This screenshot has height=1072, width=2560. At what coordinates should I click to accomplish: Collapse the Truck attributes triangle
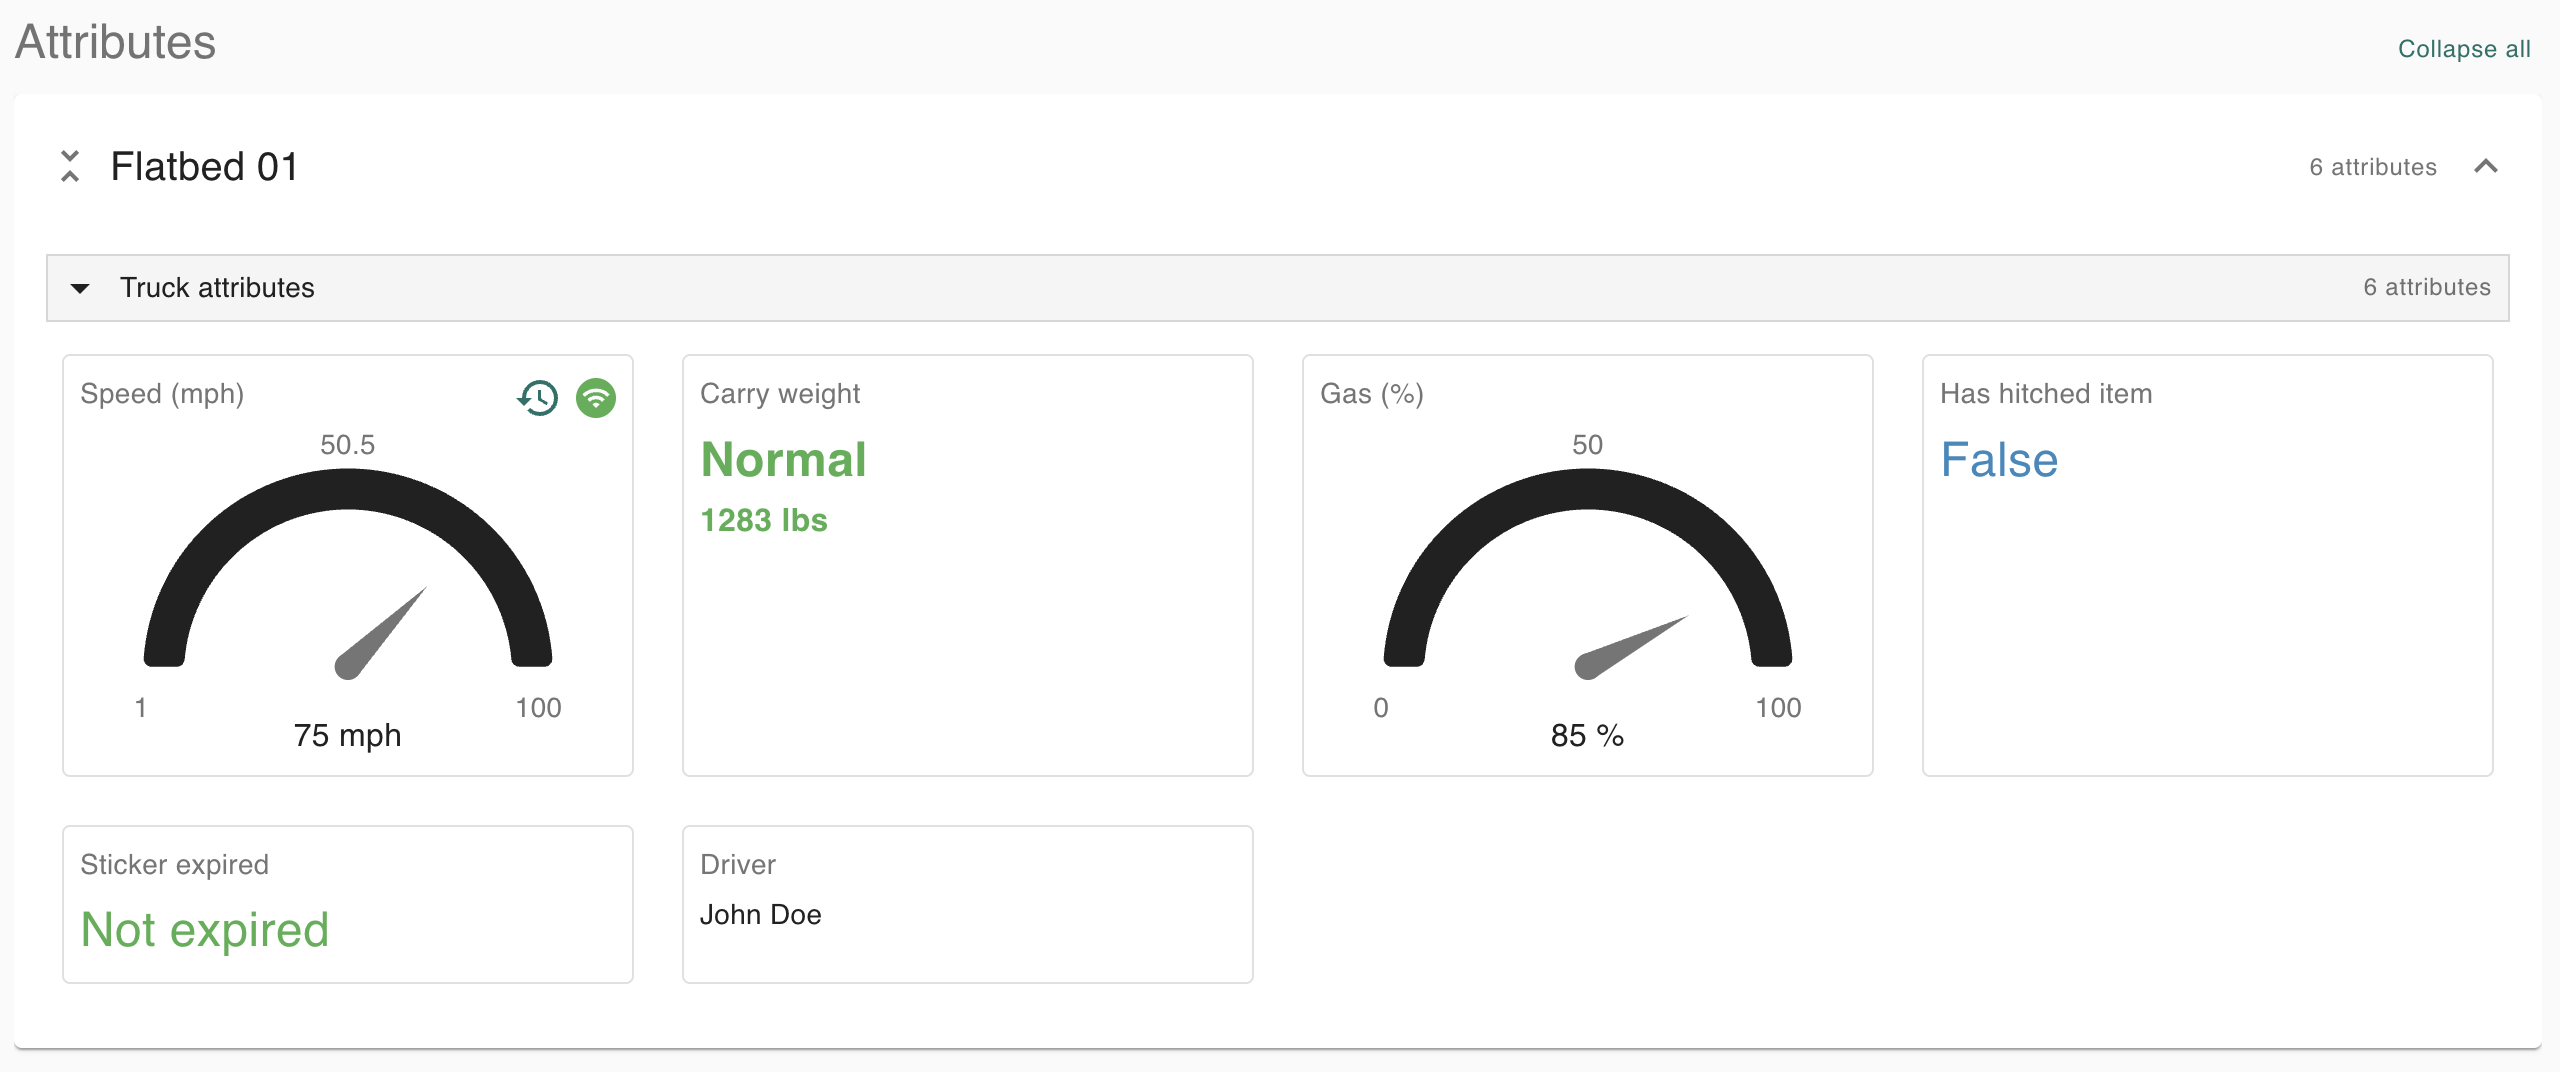click(80, 288)
